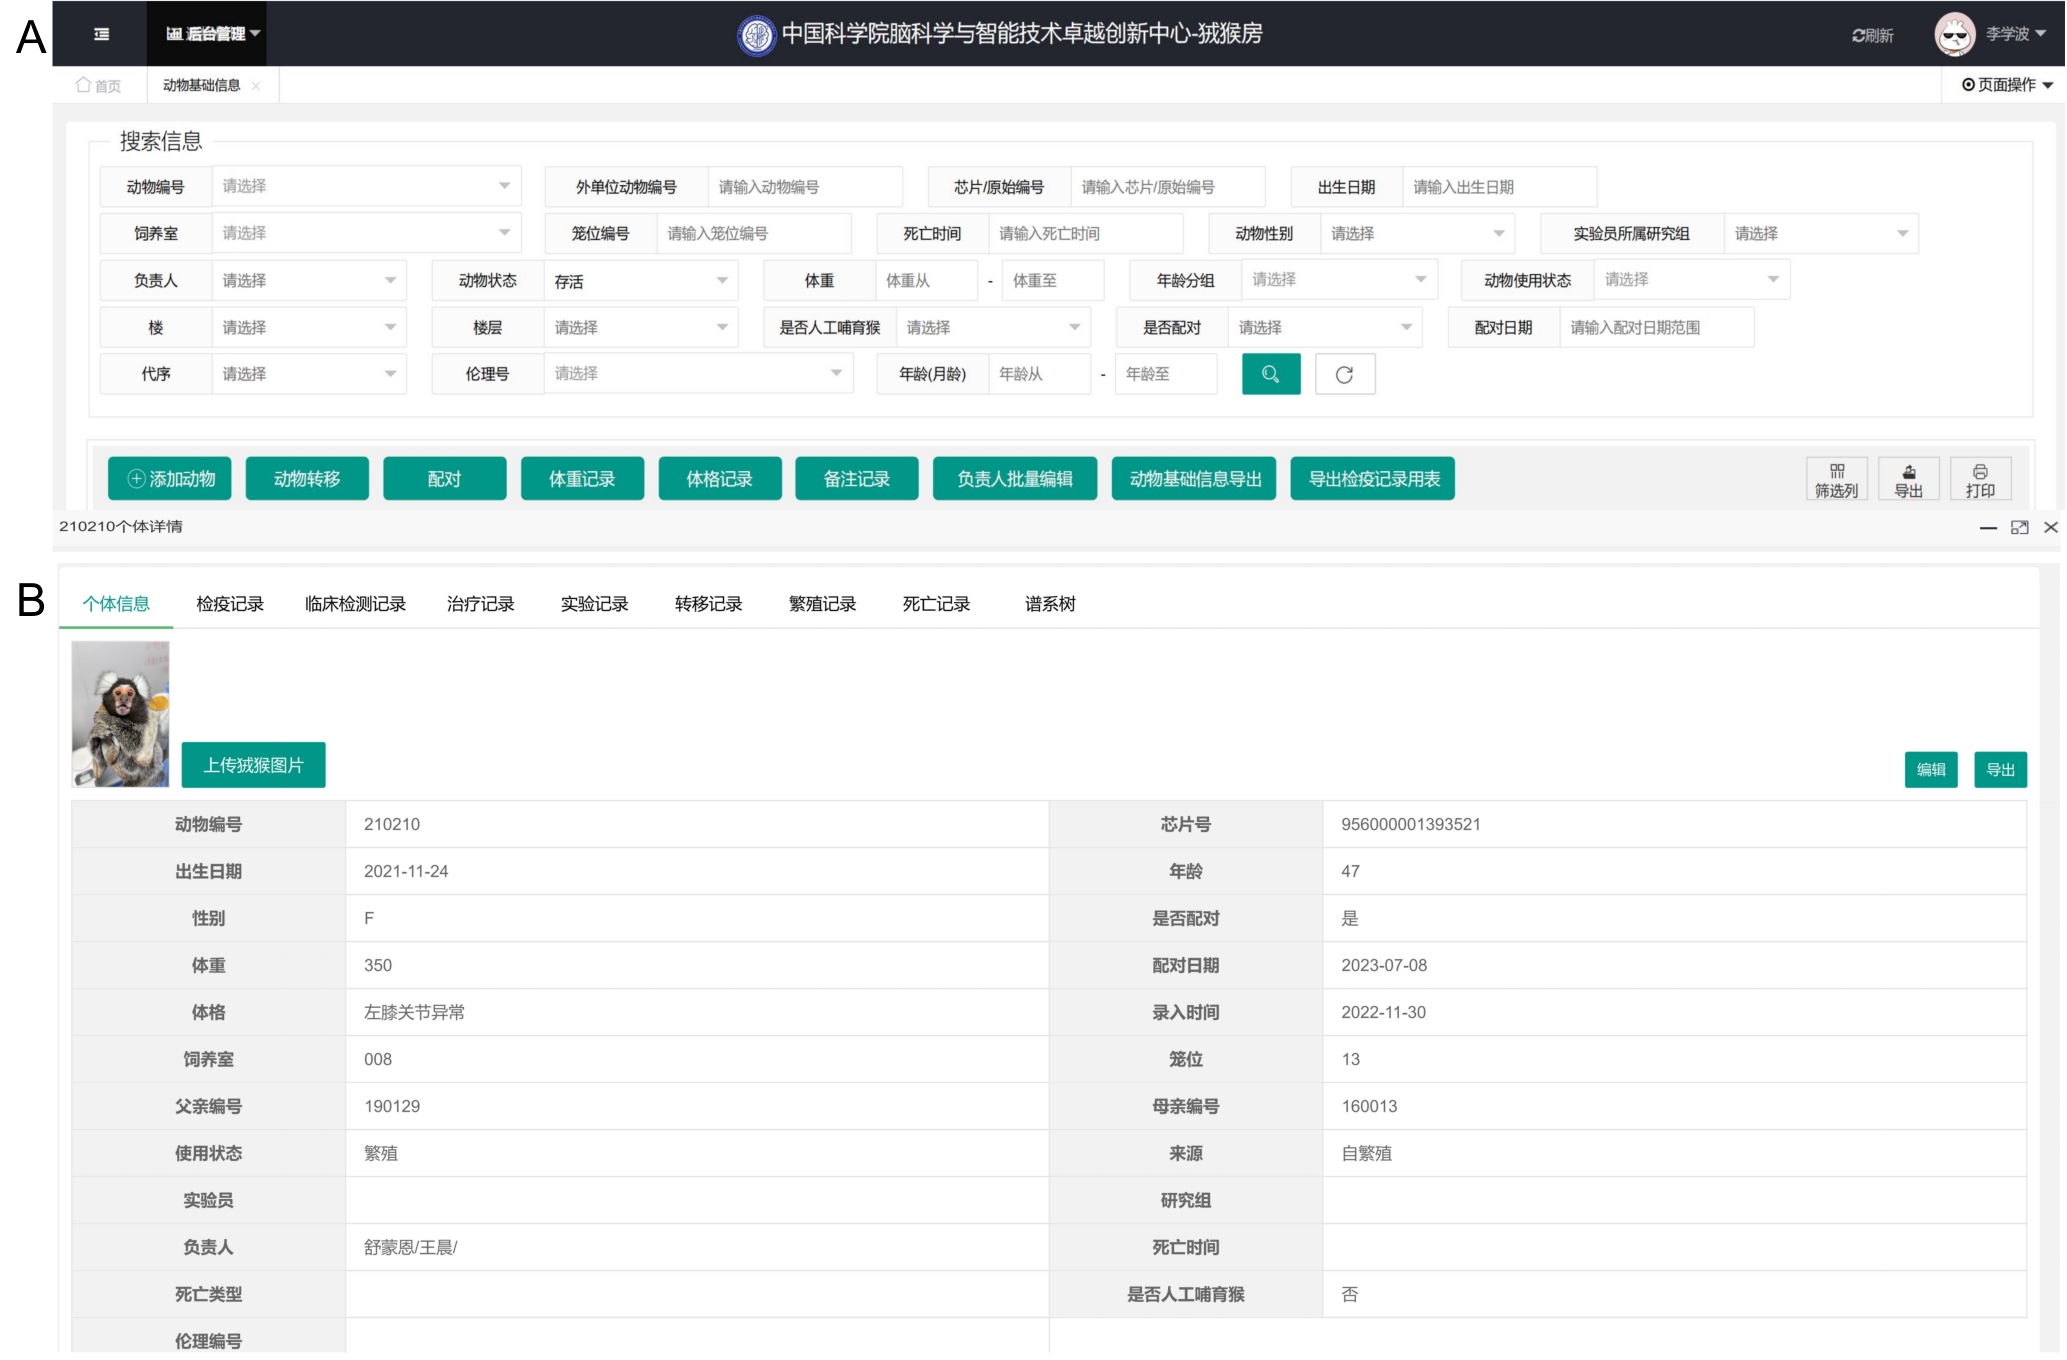The height and width of the screenshot is (1360, 2067).
Task: Expand the 页面操作 menu
Action: pyautogui.click(x=2007, y=85)
